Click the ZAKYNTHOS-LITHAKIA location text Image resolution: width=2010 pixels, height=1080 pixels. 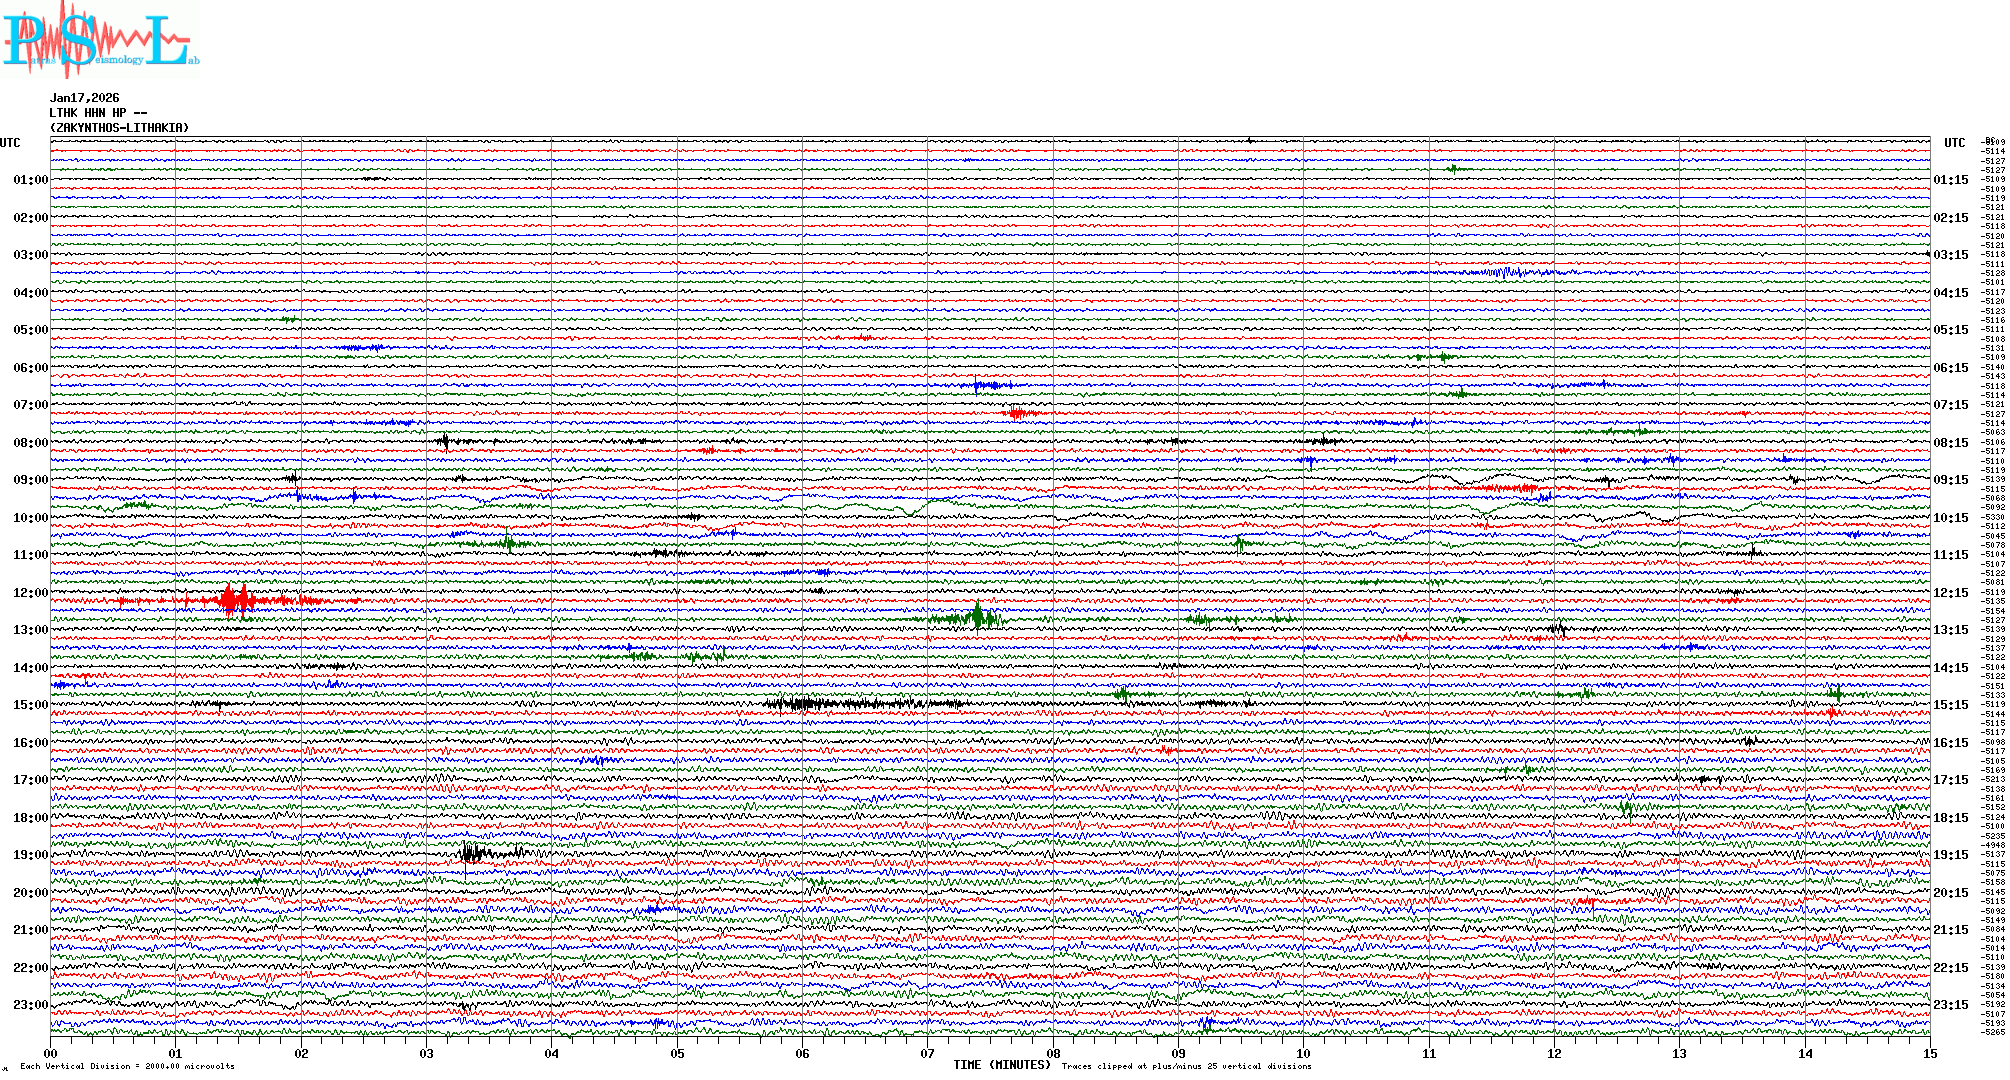119,128
